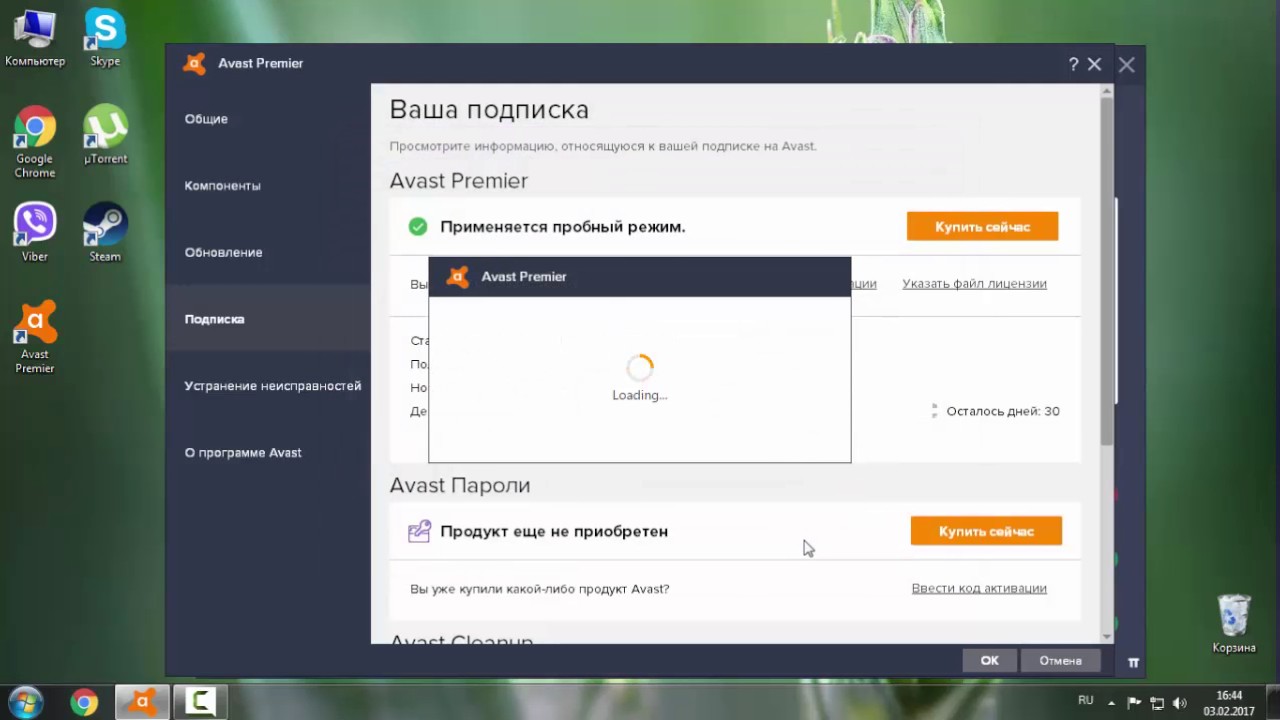Click Купить сейчас for Avast Premier
1280x720 pixels.
pyautogui.click(x=982, y=226)
